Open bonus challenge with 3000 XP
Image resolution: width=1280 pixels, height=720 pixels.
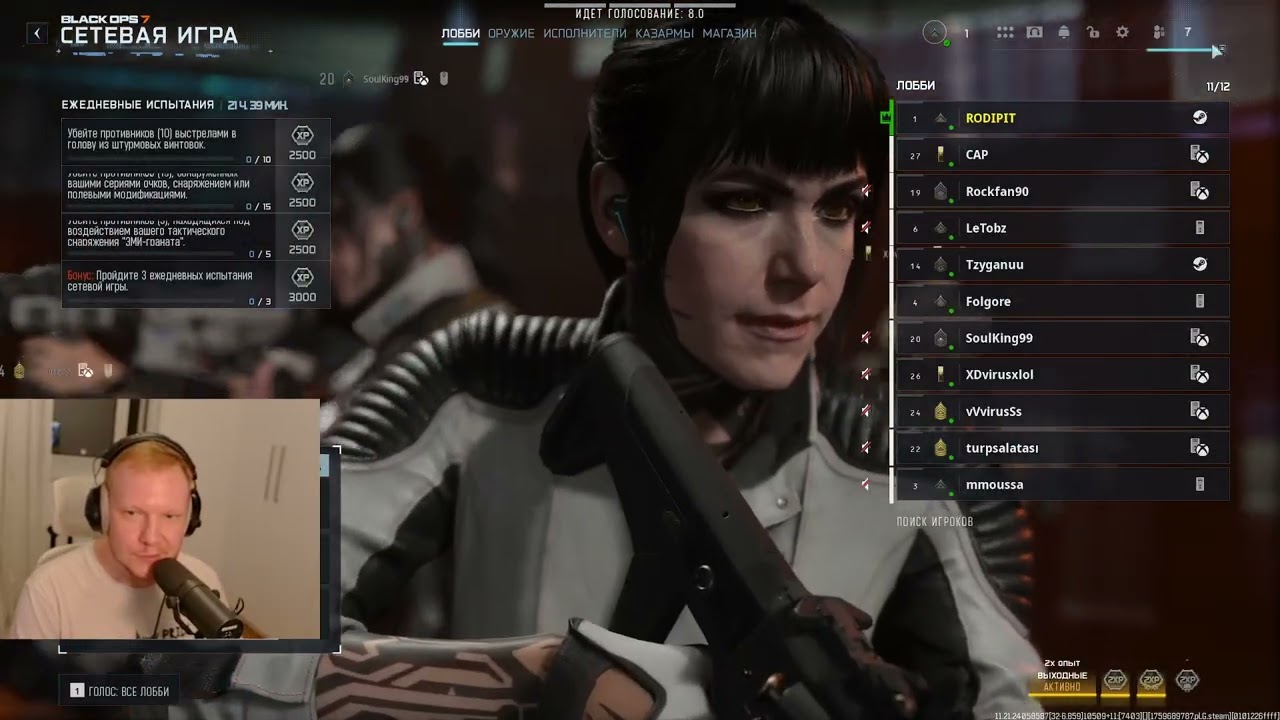(196, 285)
